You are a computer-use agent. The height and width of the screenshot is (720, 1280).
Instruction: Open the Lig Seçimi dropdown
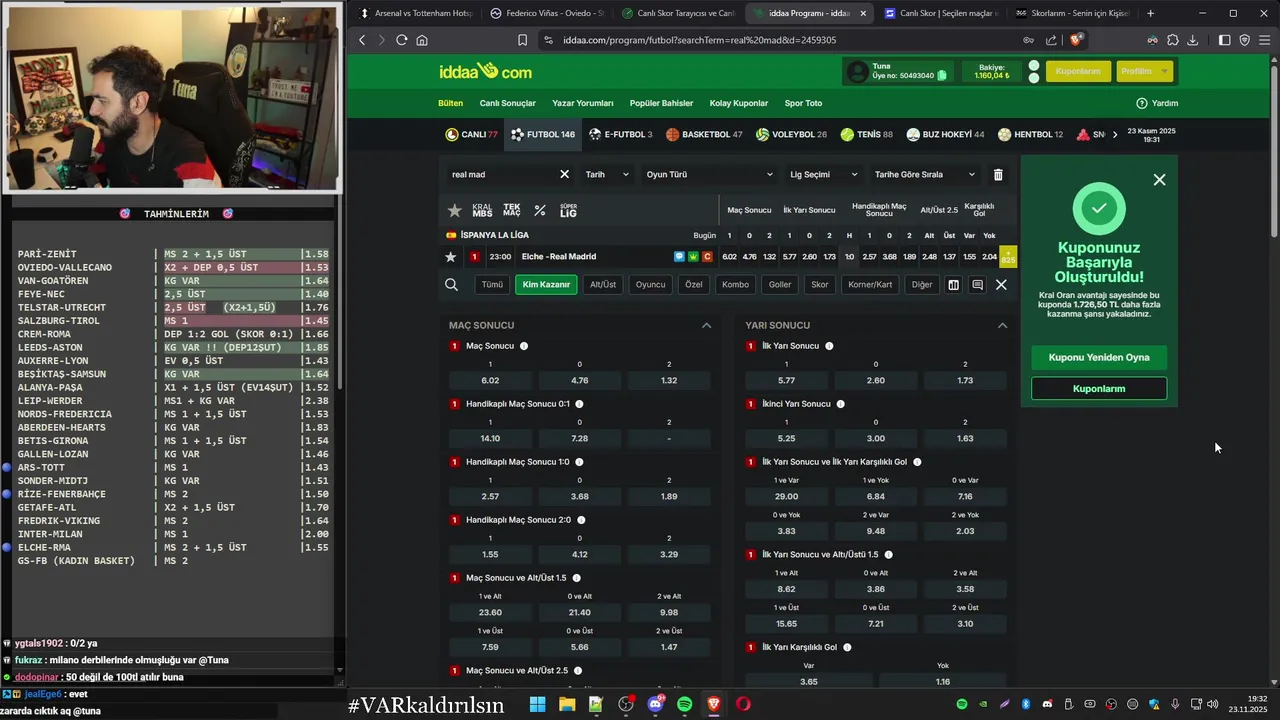click(823, 174)
